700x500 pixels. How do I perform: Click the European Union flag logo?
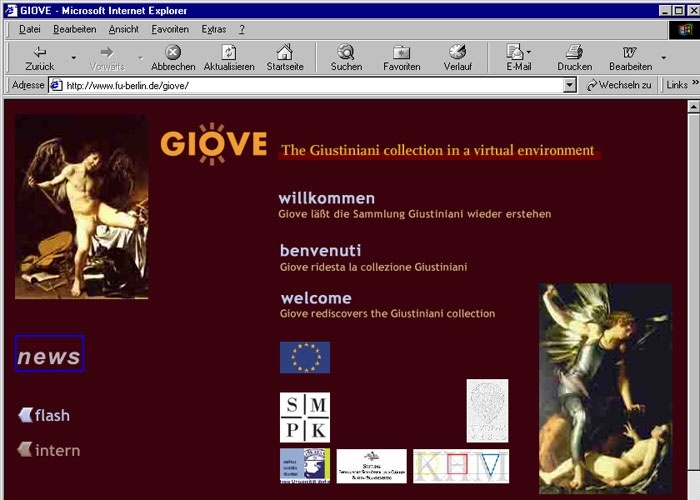[x=305, y=357]
